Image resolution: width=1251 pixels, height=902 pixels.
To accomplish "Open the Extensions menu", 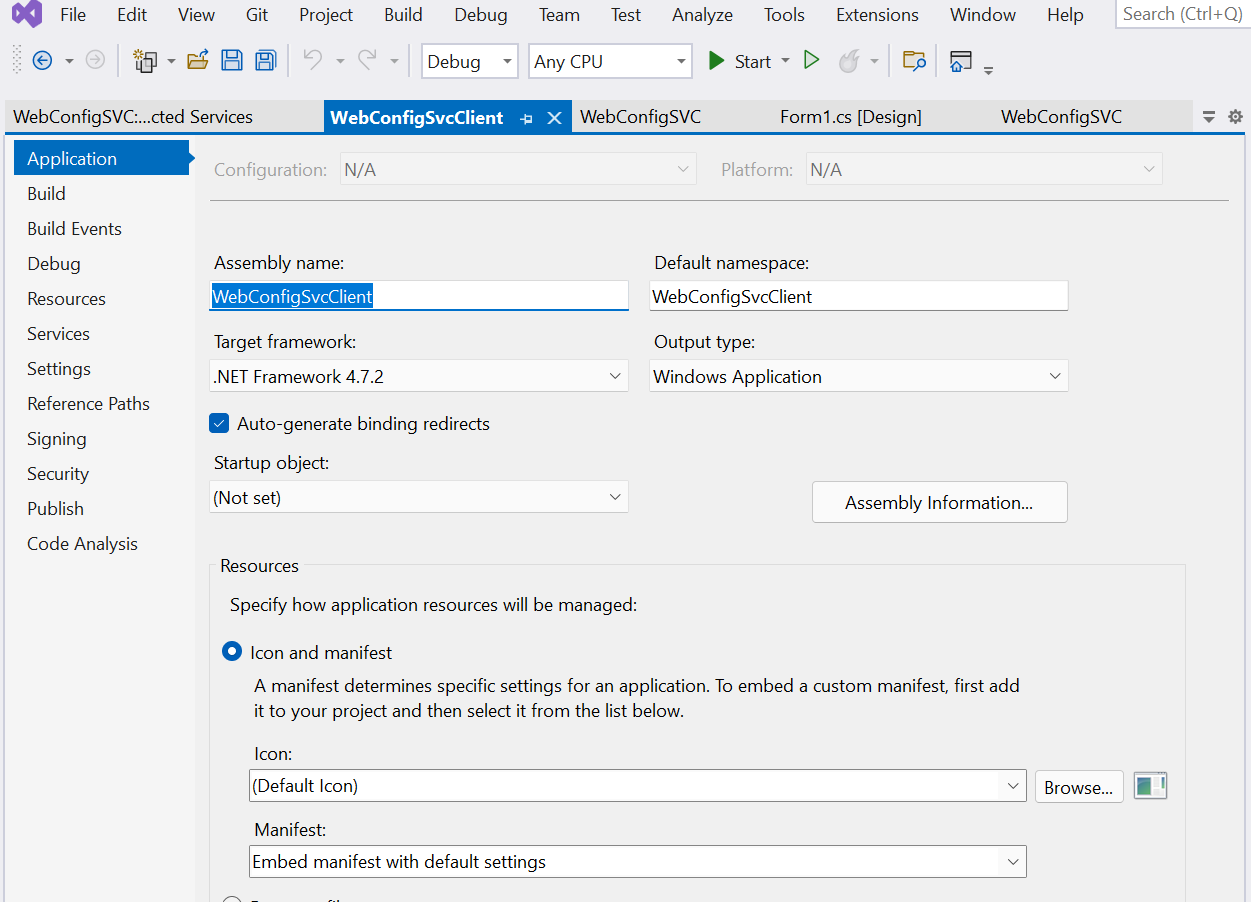I will click(x=877, y=15).
